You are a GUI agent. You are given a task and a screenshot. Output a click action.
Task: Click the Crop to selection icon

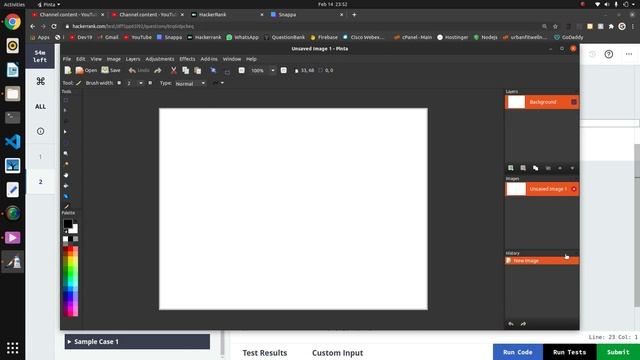click(x=213, y=70)
